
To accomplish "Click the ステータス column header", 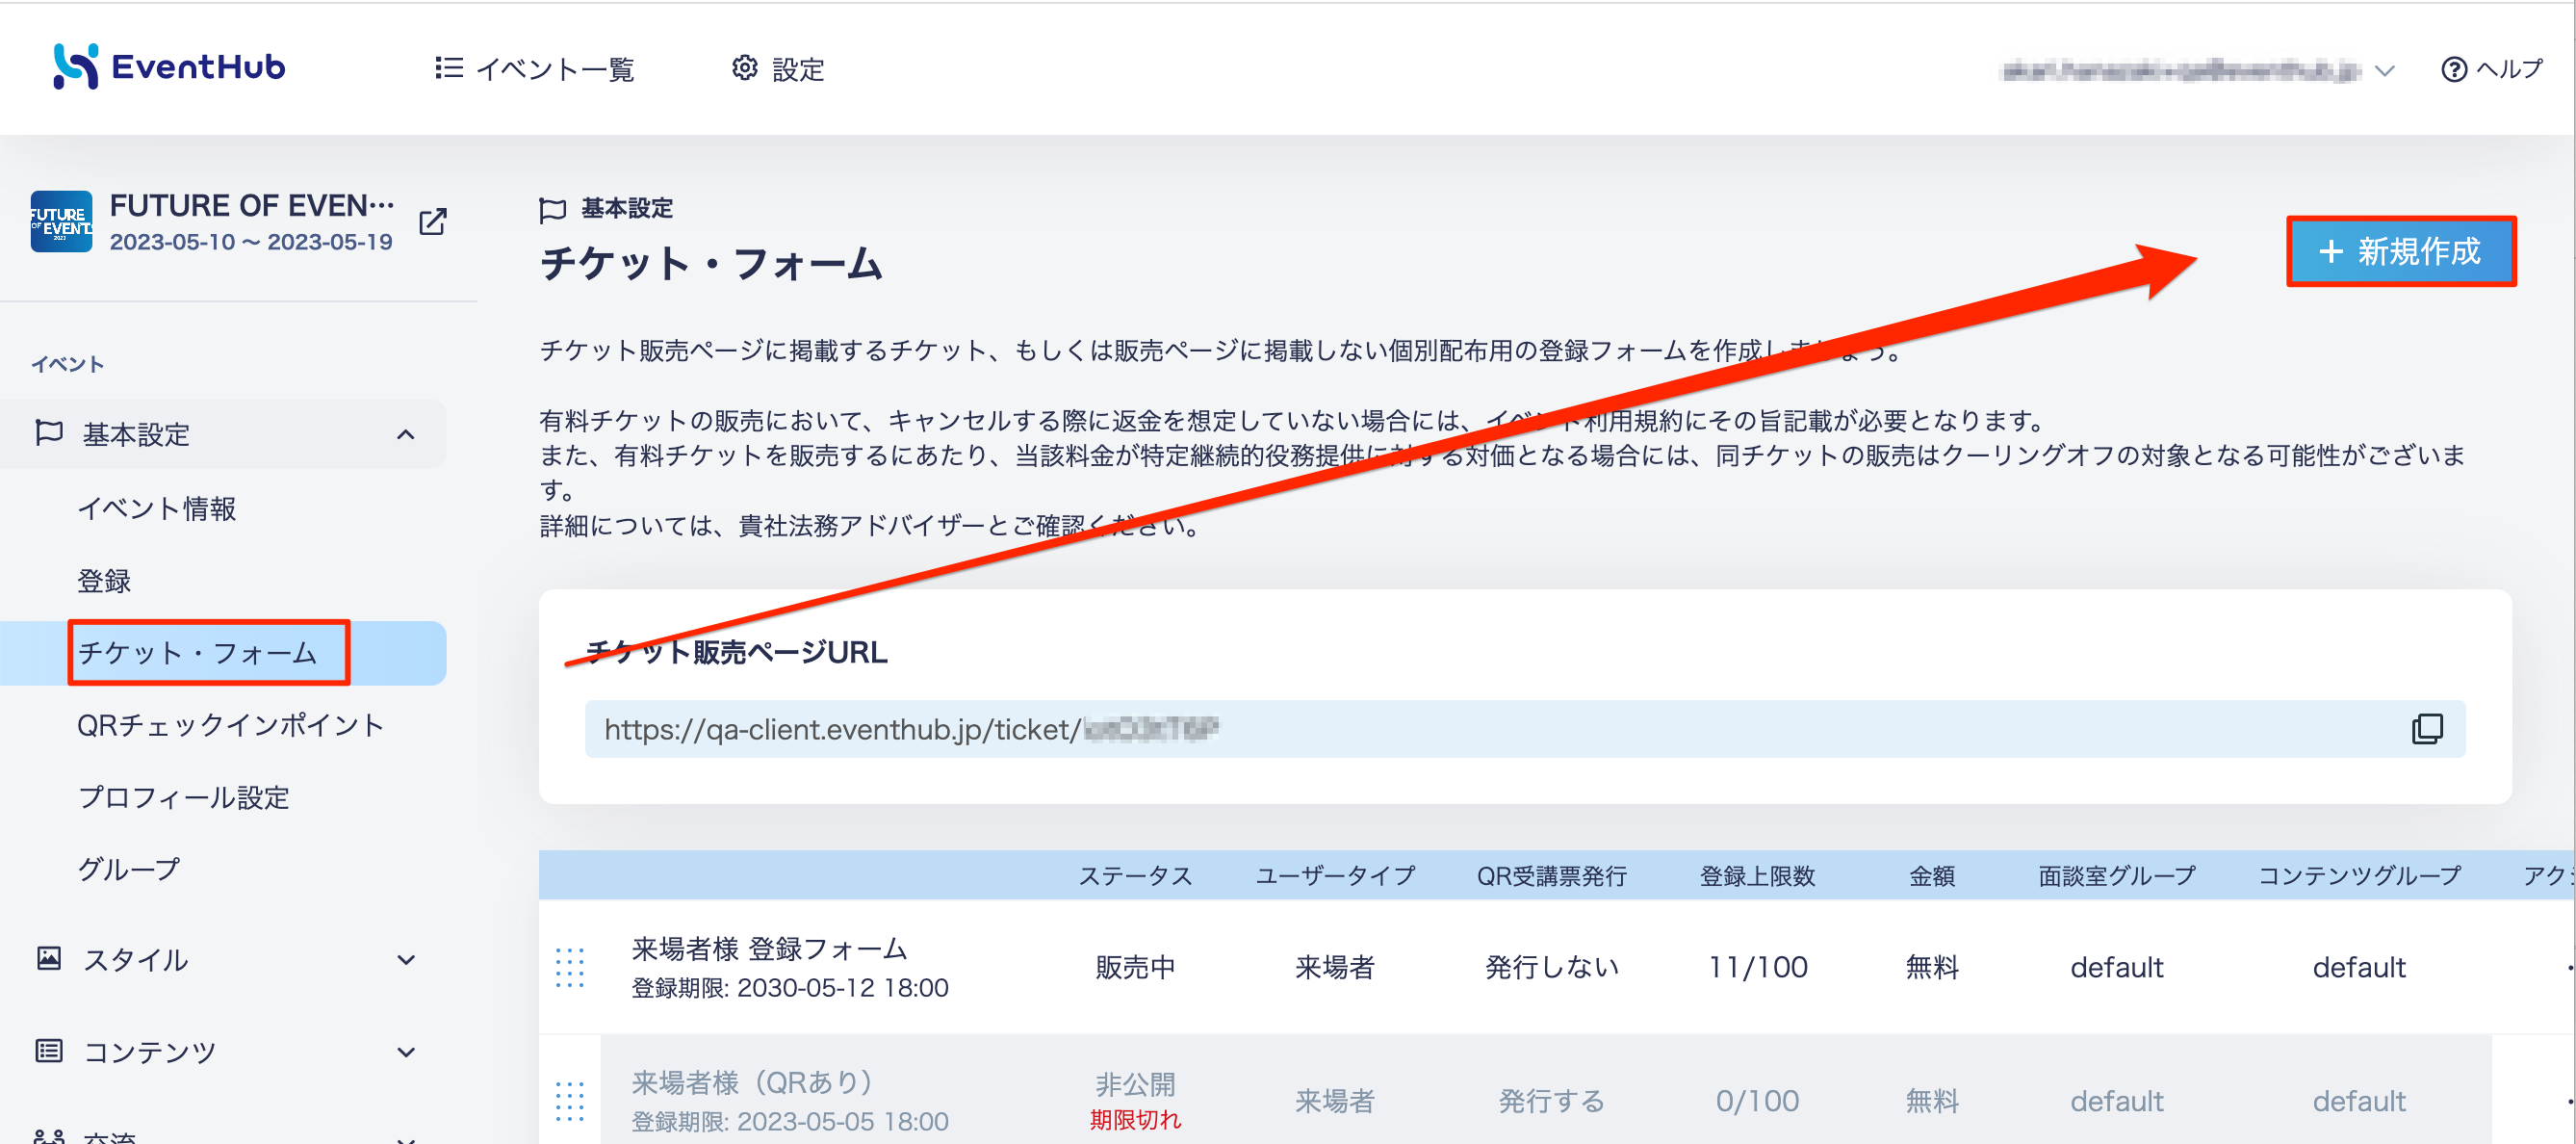I will [1135, 876].
